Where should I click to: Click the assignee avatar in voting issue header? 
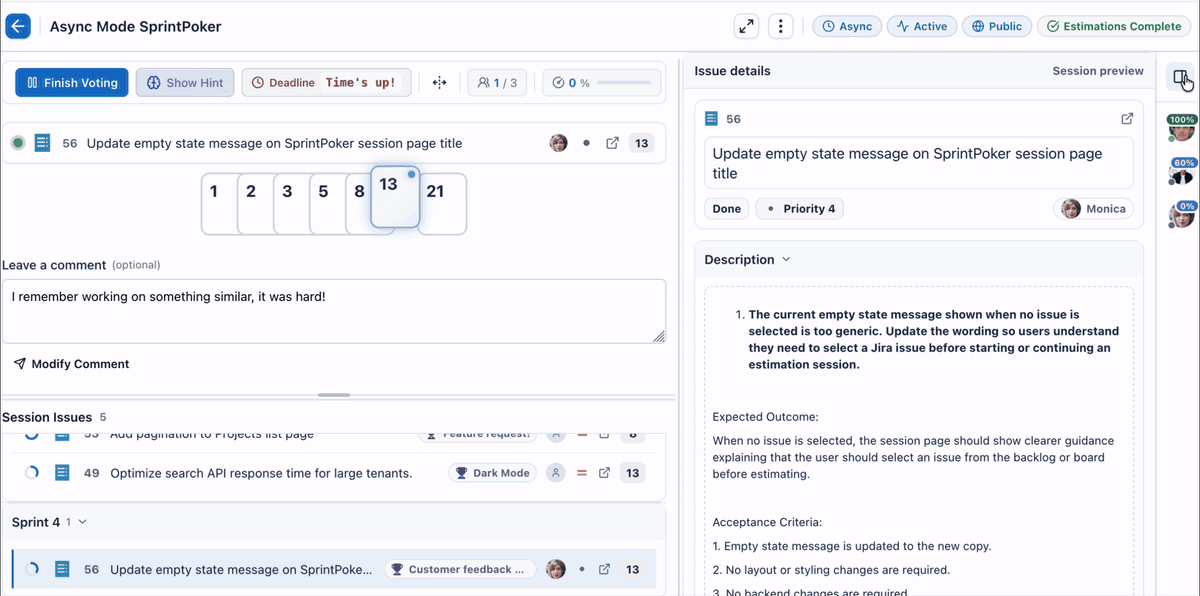click(559, 143)
